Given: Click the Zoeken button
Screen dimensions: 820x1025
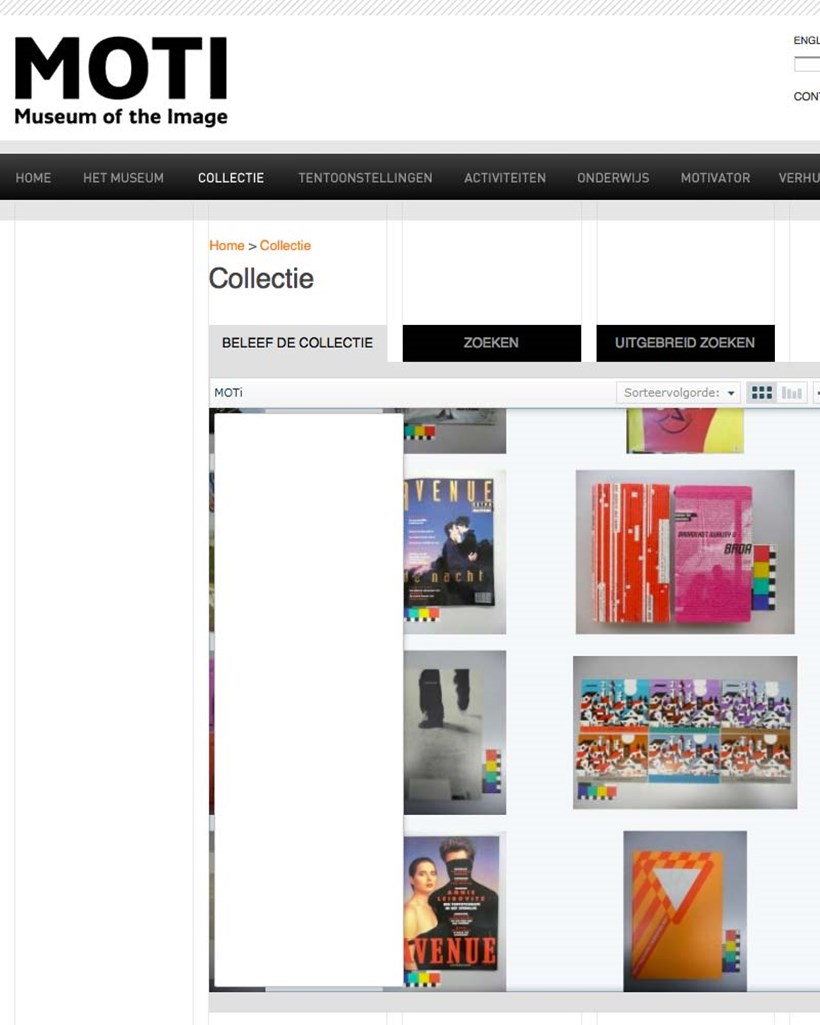Looking at the screenshot, I should [x=492, y=343].
